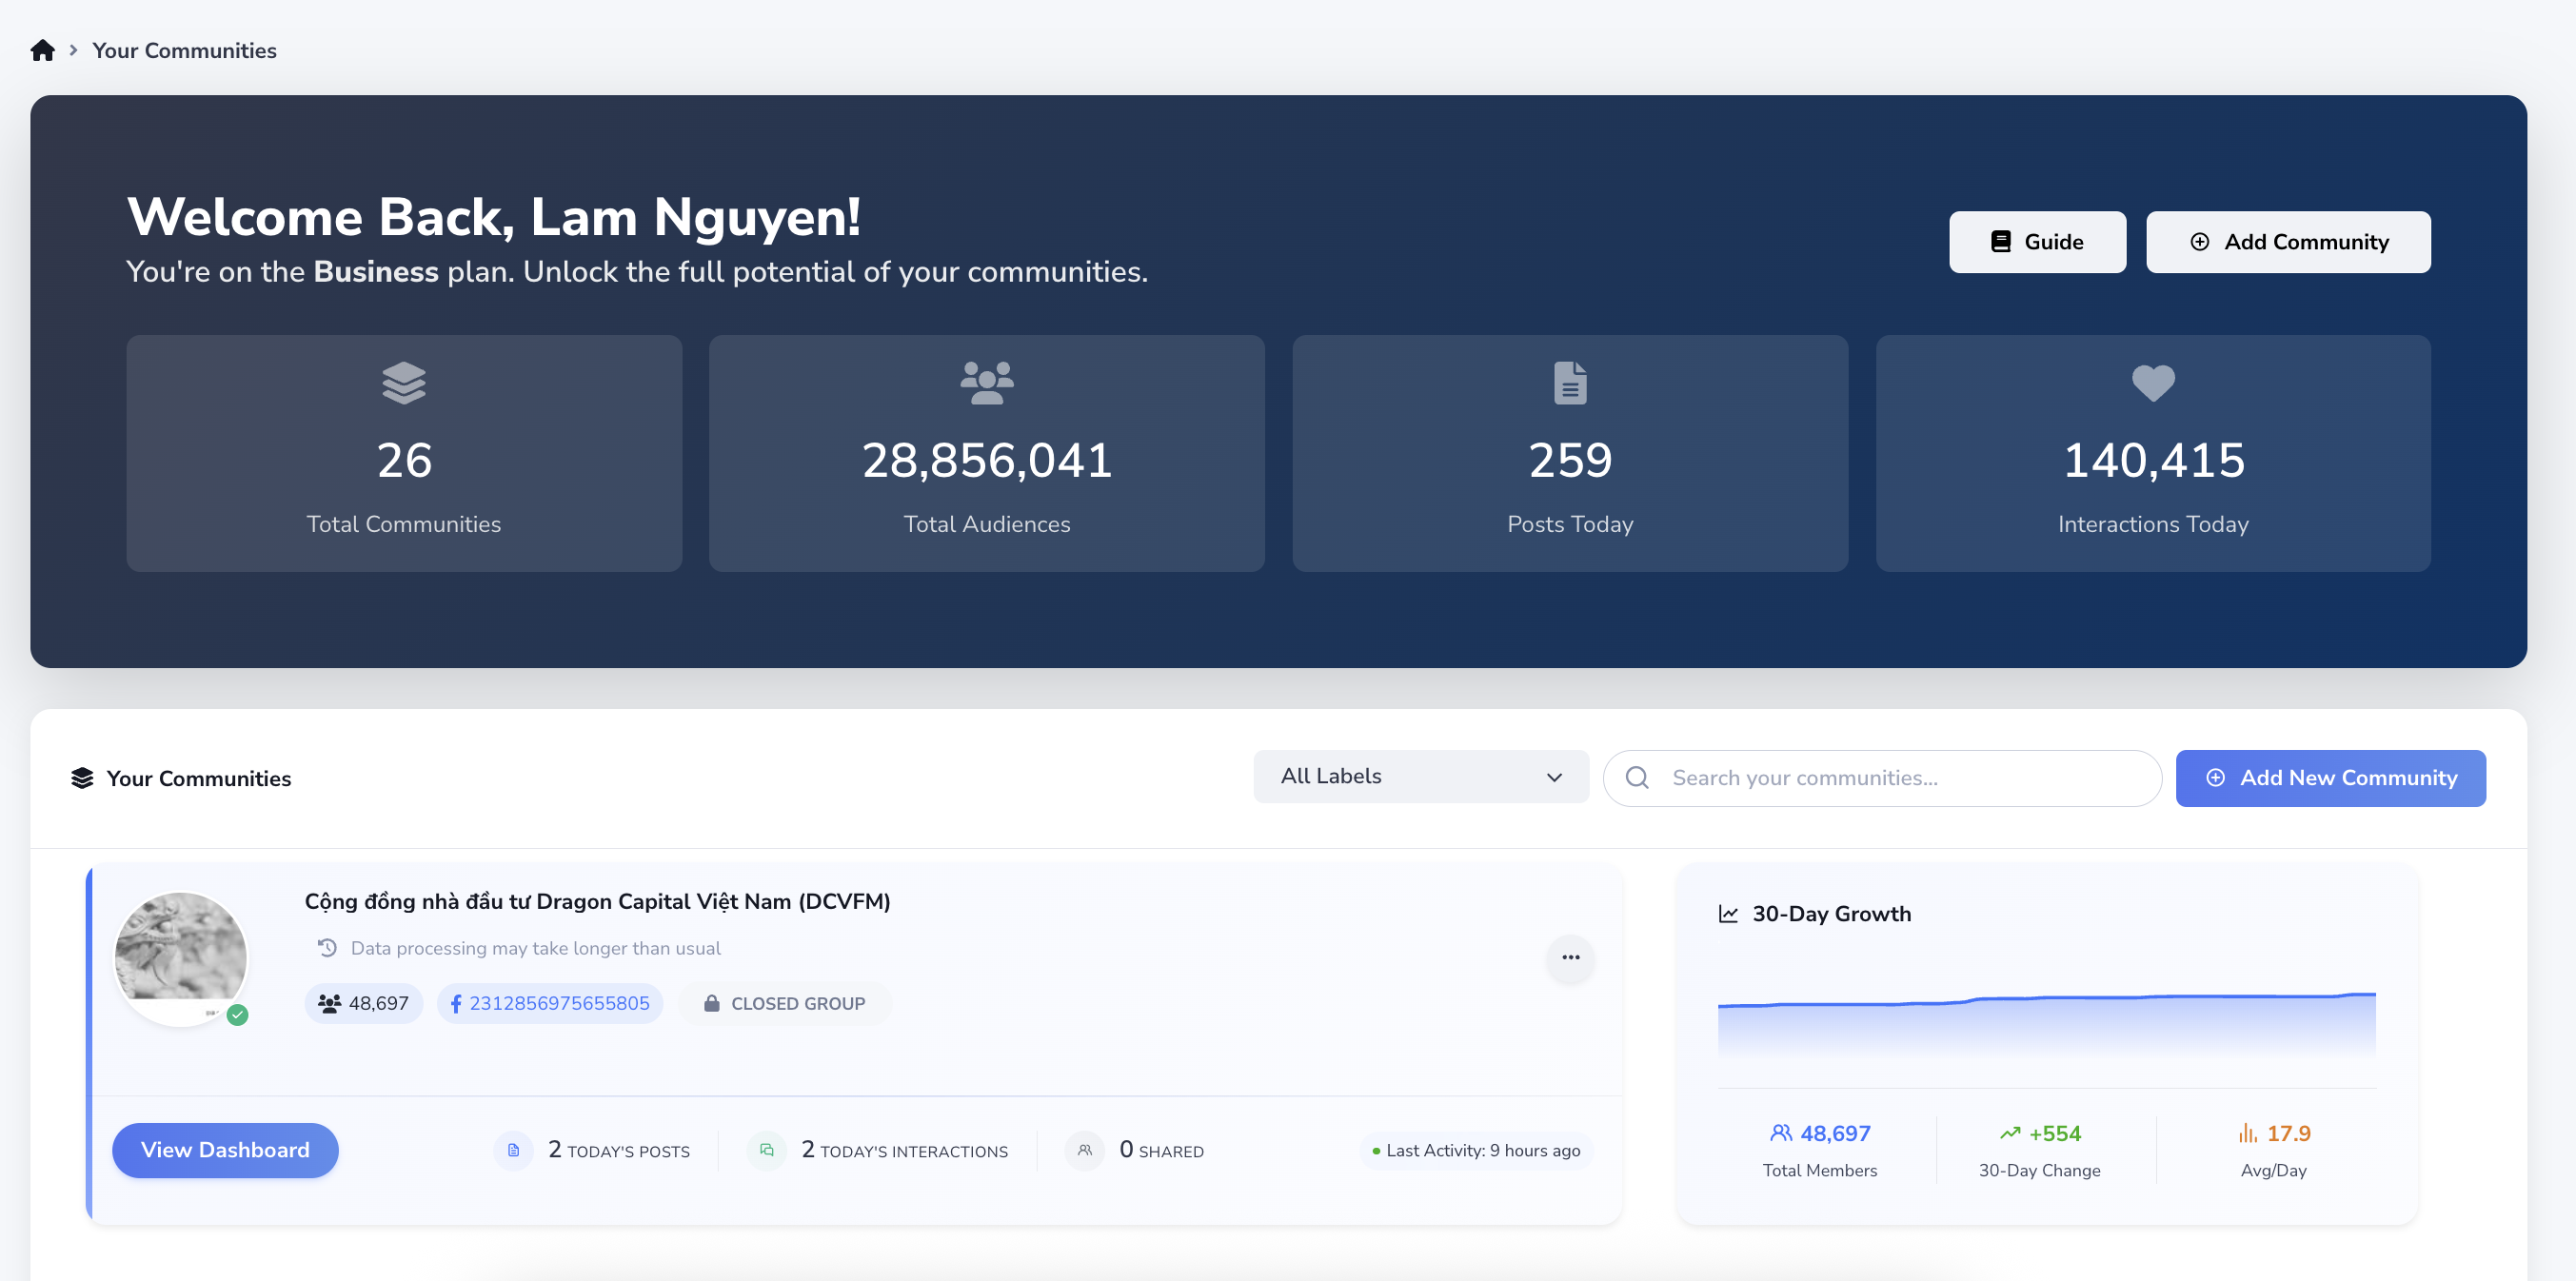Screen dimensions: 2576x1281
Task: Focus the Search your communities field
Action: [1881, 778]
